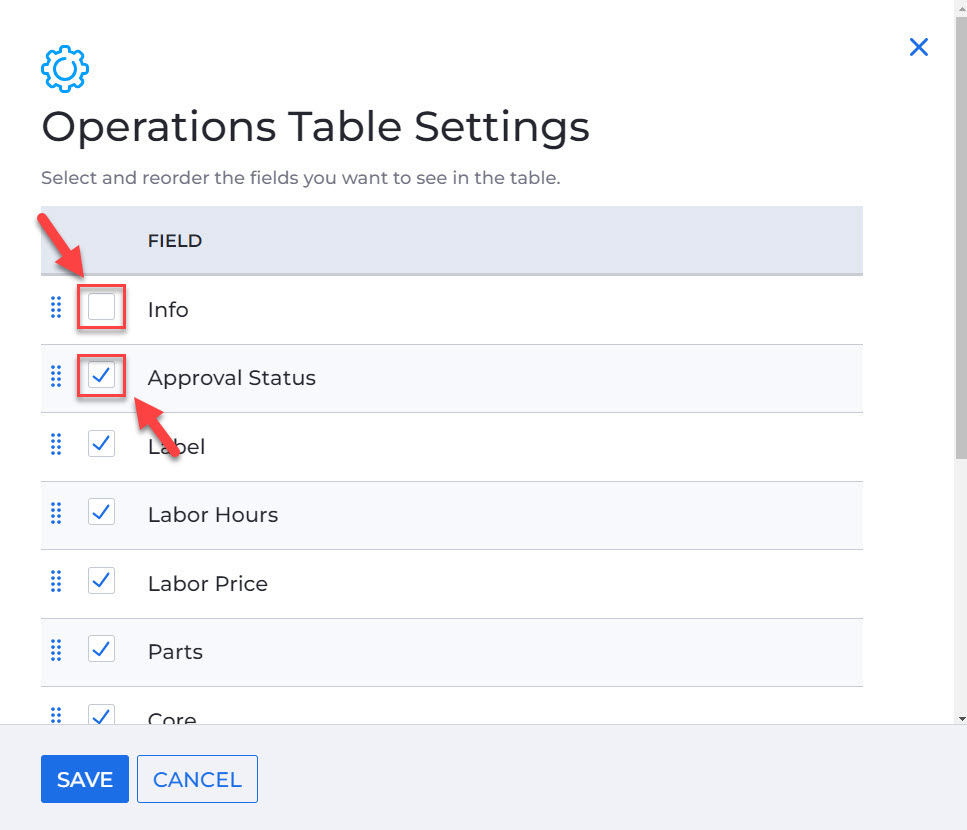Enable the Info field checkbox
Screen dimensions: 967x830
pos(102,307)
